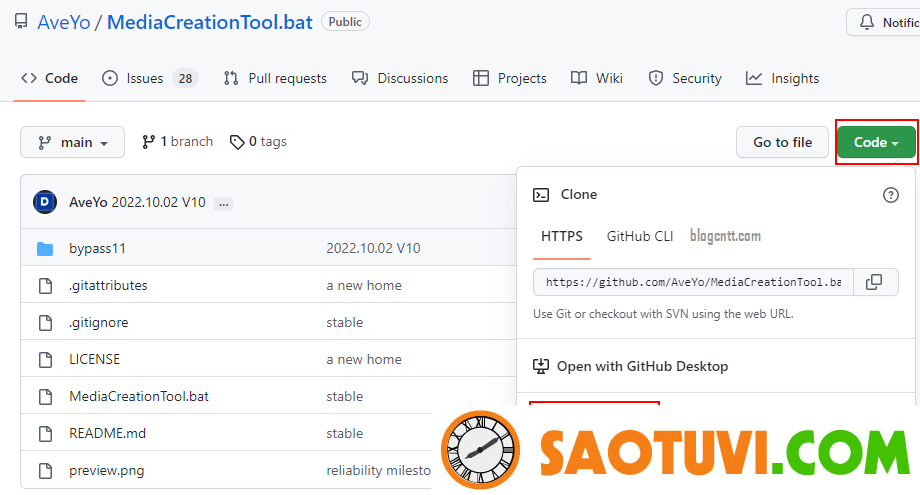The height and width of the screenshot is (495, 920).
Task: Click the clone URL input field
Action: pos(693,282)
